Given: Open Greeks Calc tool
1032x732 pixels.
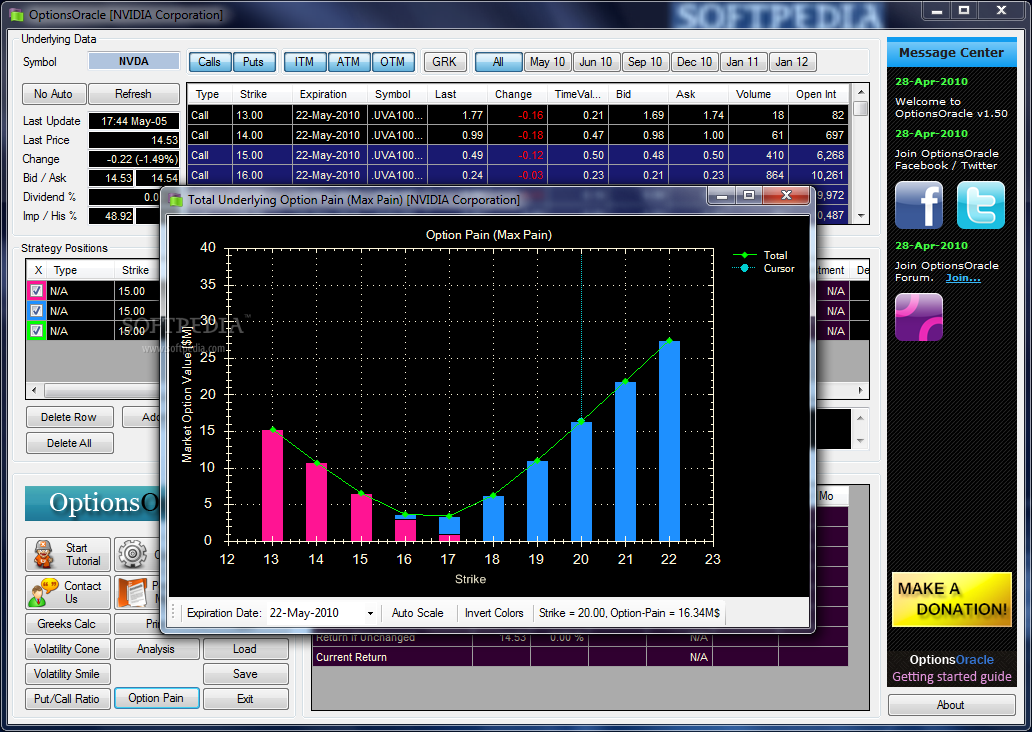Looking at the screenshot, I should tap(66, 624).
